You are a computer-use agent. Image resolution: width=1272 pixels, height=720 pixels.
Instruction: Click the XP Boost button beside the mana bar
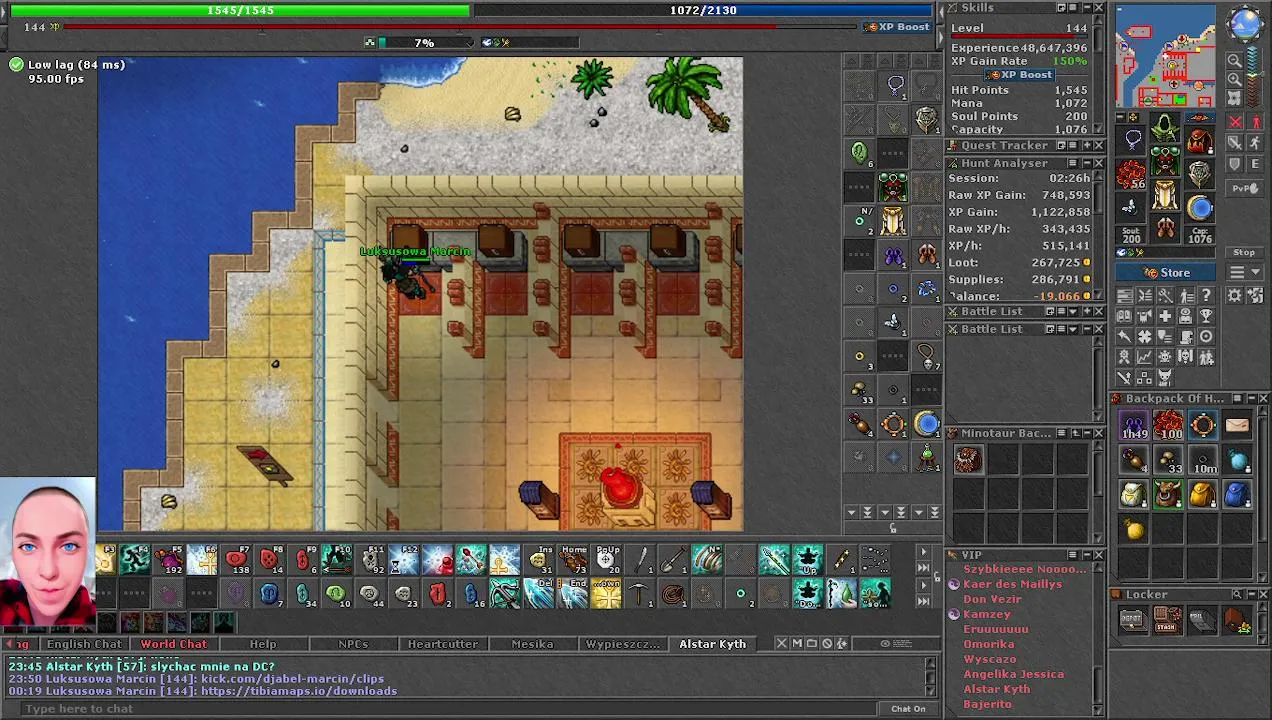(x=897, y=27)
